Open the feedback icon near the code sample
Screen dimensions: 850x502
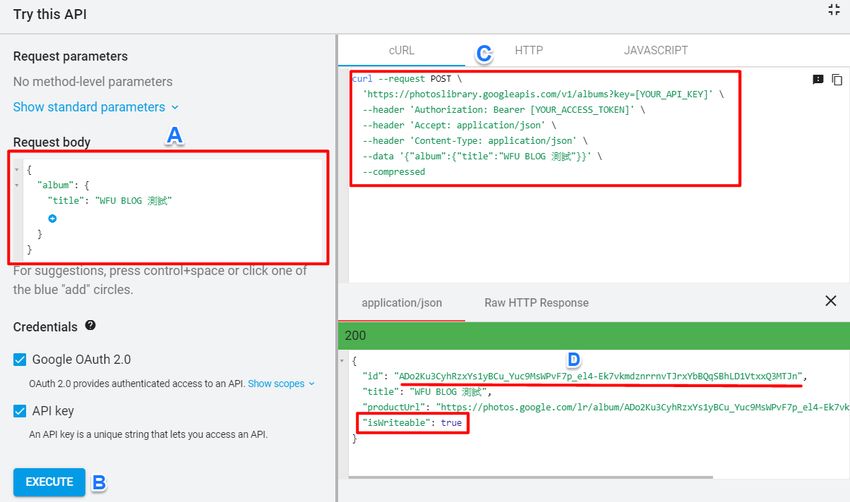tap(818, 80)
